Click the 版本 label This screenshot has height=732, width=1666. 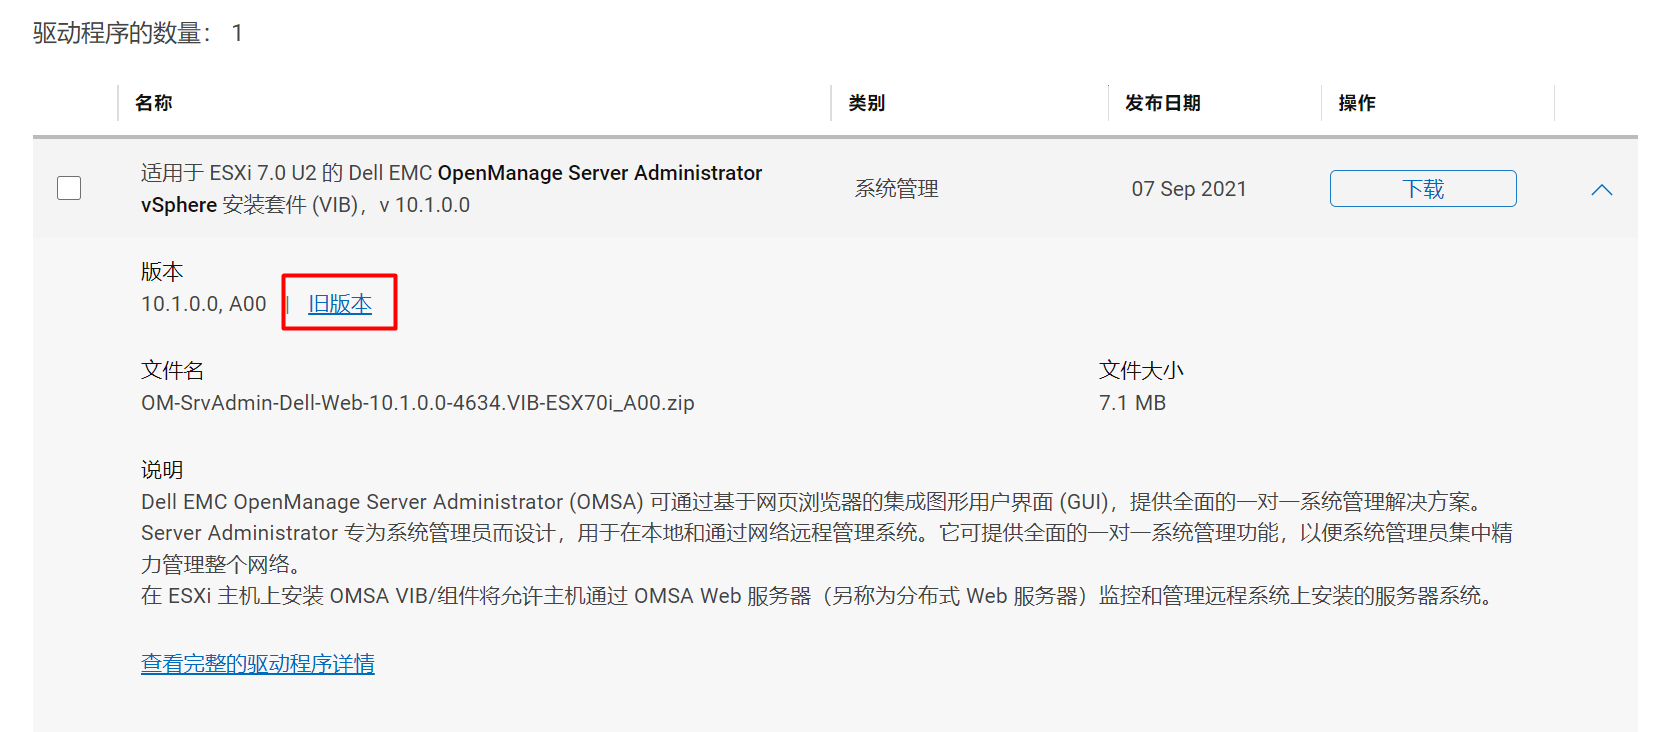pyautogui.click(x=162, y=272)
